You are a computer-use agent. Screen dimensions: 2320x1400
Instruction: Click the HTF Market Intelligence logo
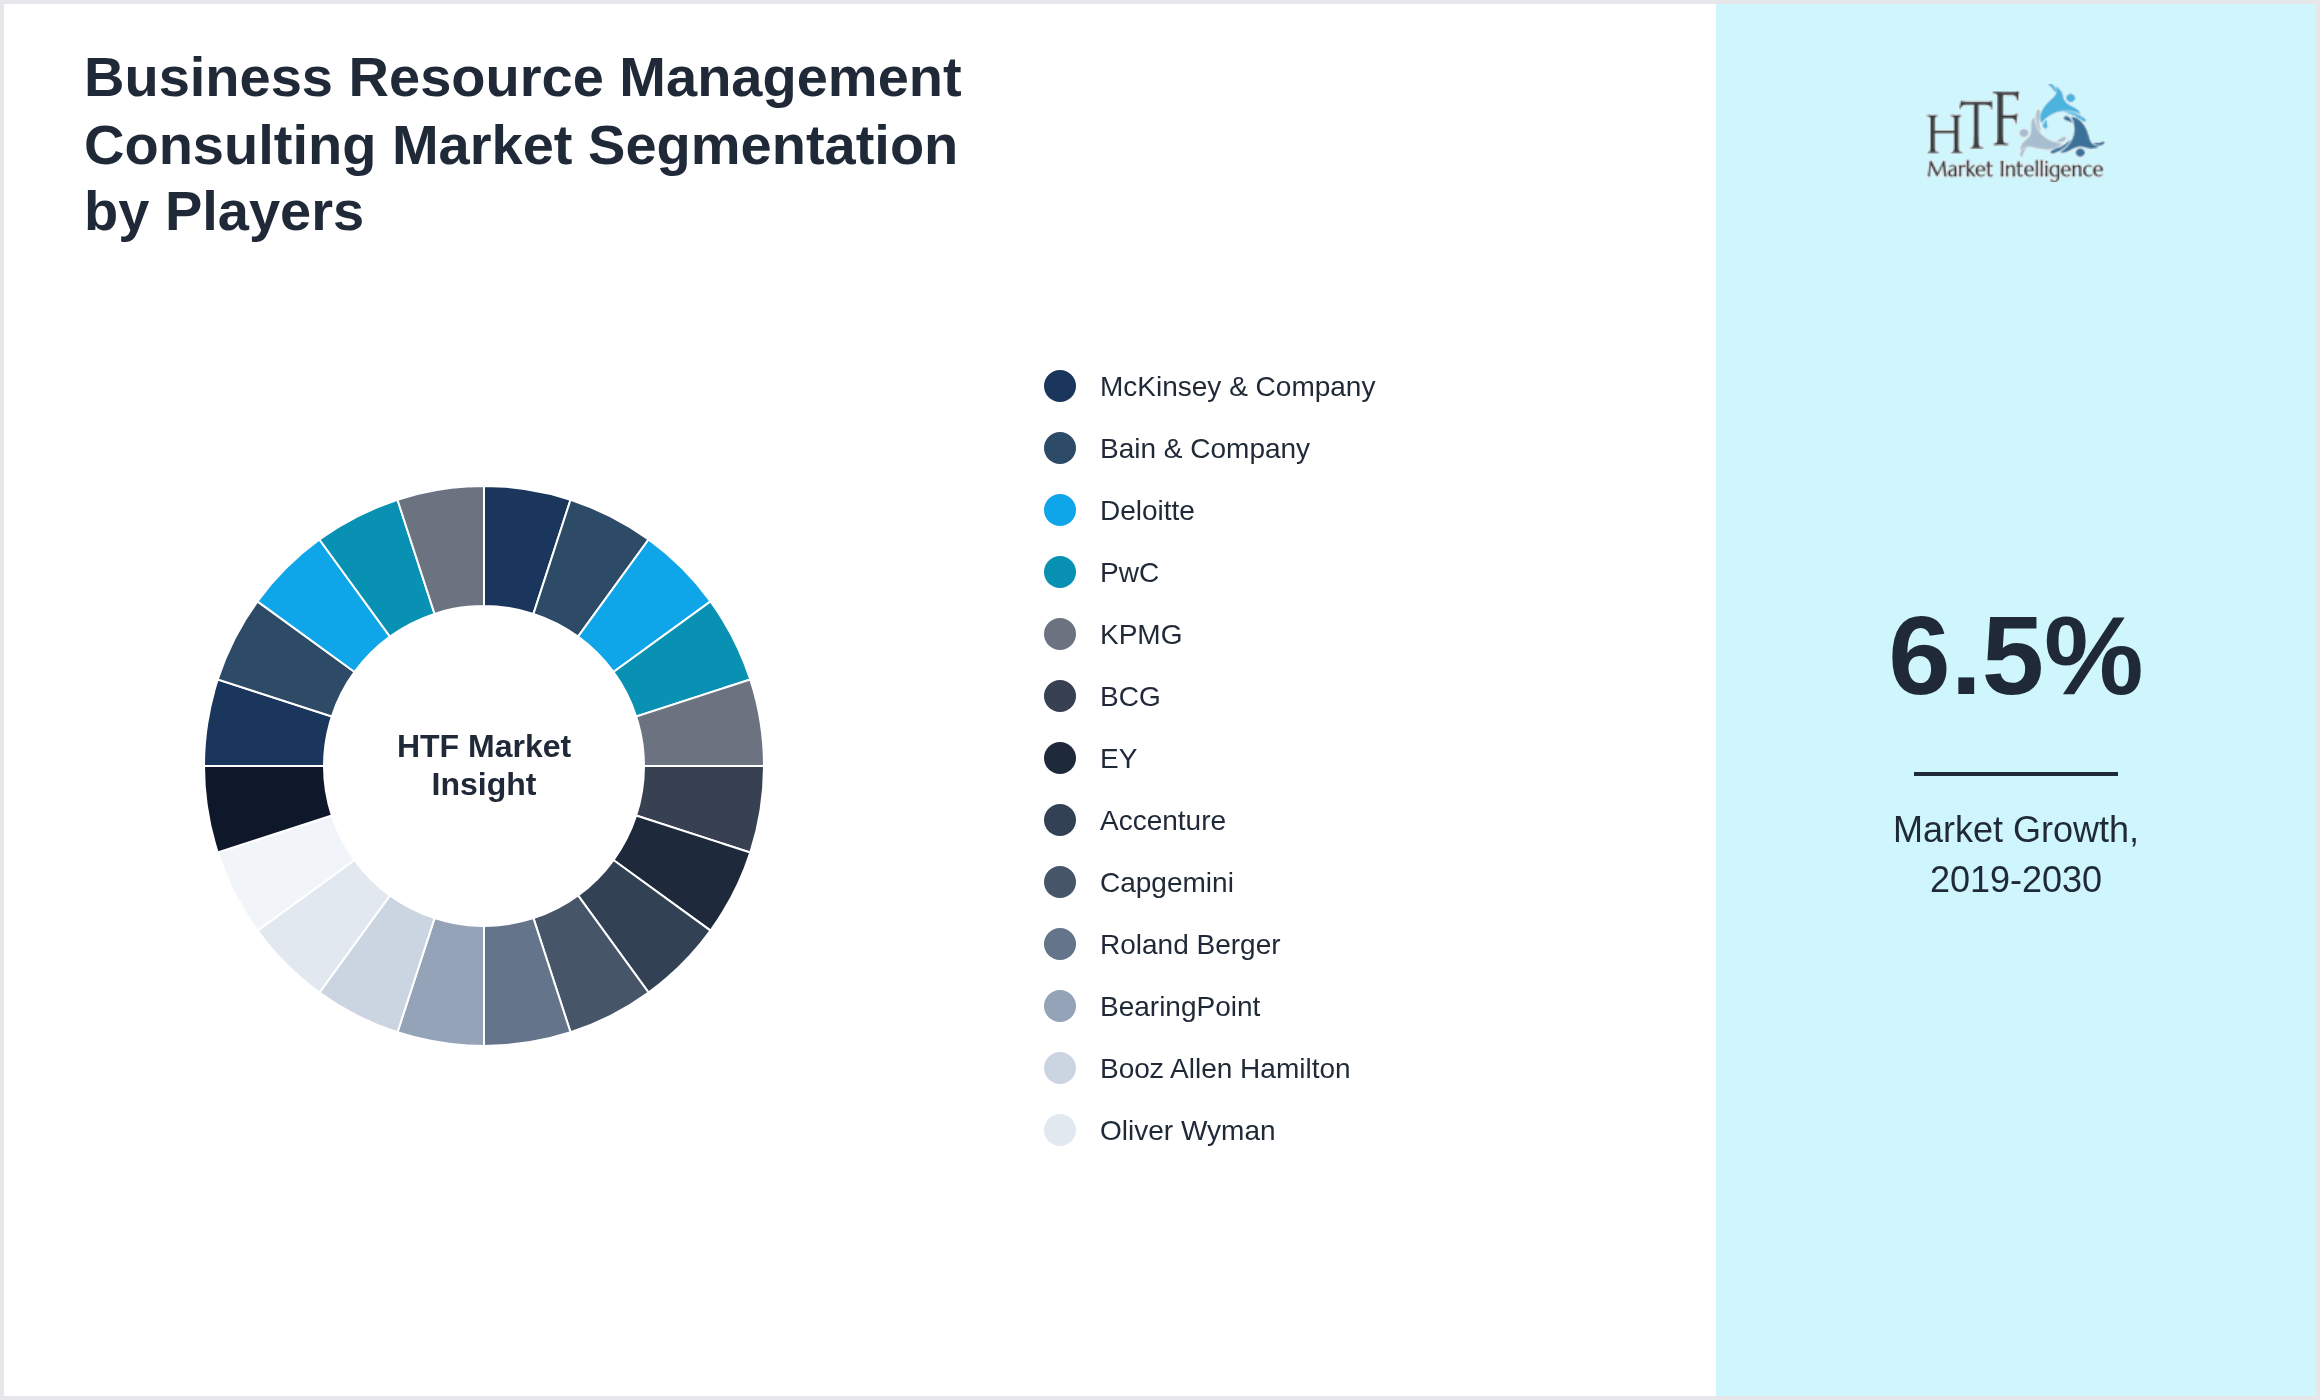click(2015, 132)
